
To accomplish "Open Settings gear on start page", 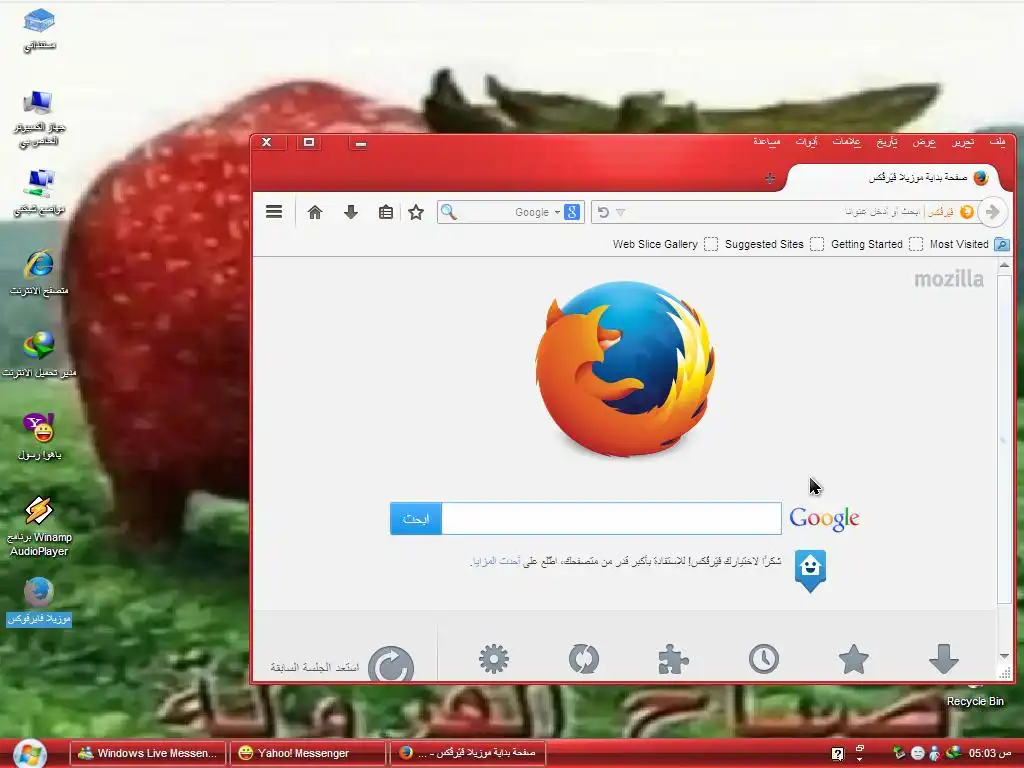I will coord(494,658).
